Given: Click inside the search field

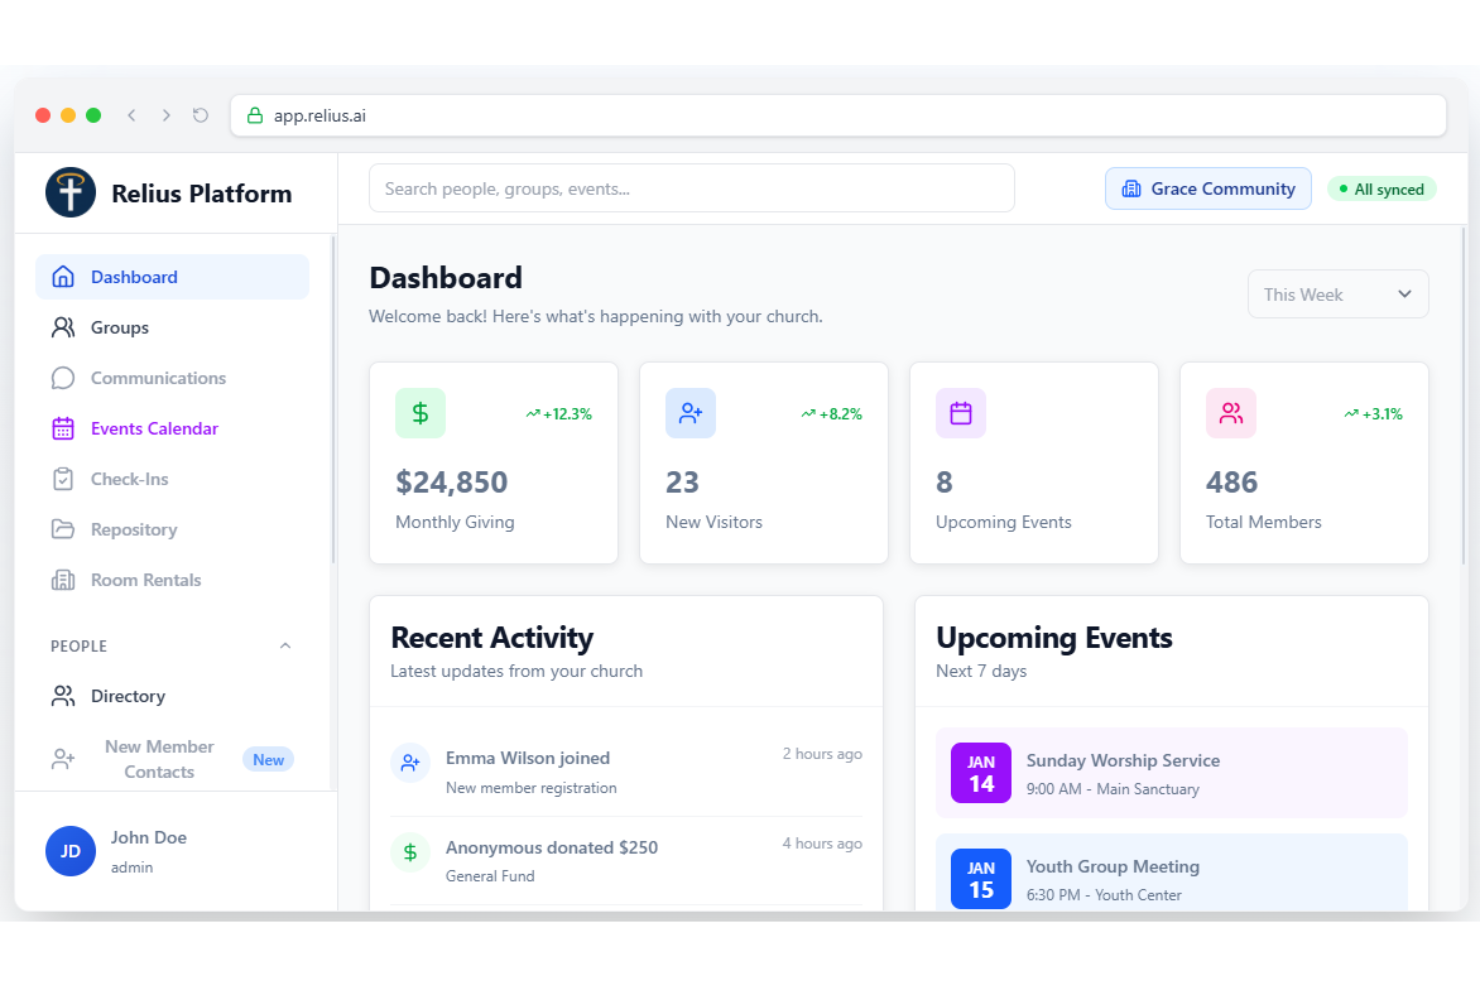Looking at the screenshot, I should 691,188.
